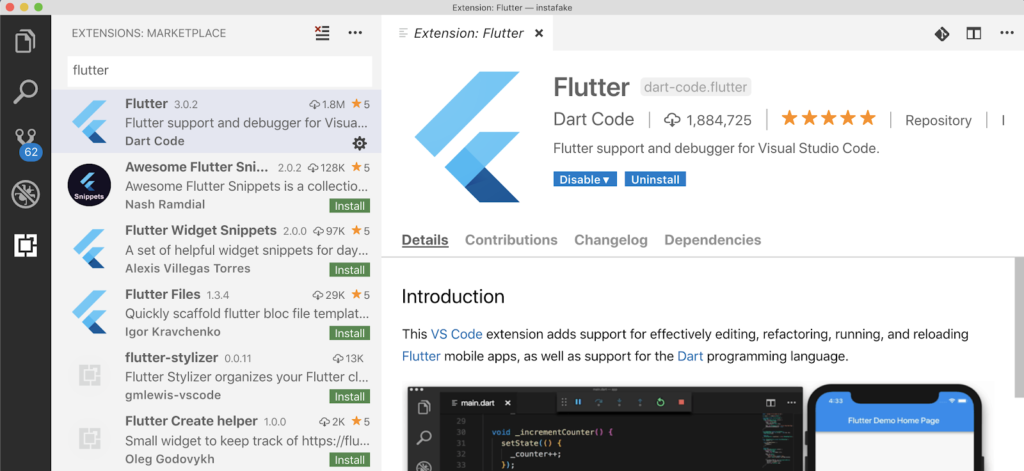
Task: Click the gear icon on Flutter extension
Action: coord(360,143)
